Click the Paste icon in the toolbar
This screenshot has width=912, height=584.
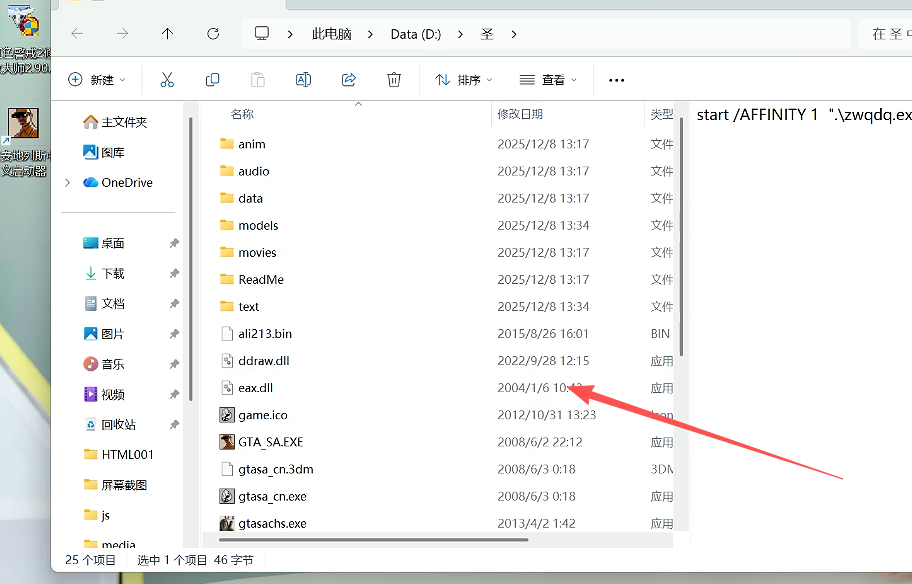[x=257, y=80]
